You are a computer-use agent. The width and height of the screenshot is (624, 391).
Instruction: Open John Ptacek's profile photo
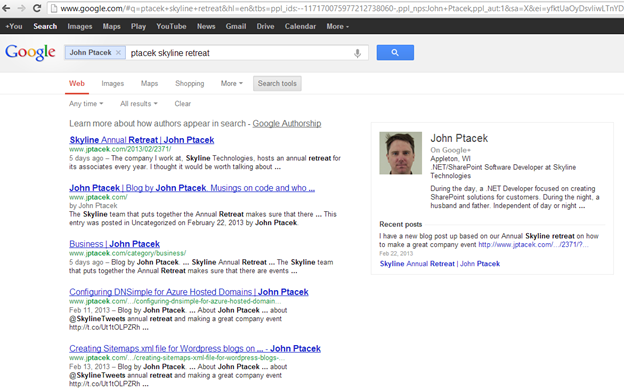(400, 153)
